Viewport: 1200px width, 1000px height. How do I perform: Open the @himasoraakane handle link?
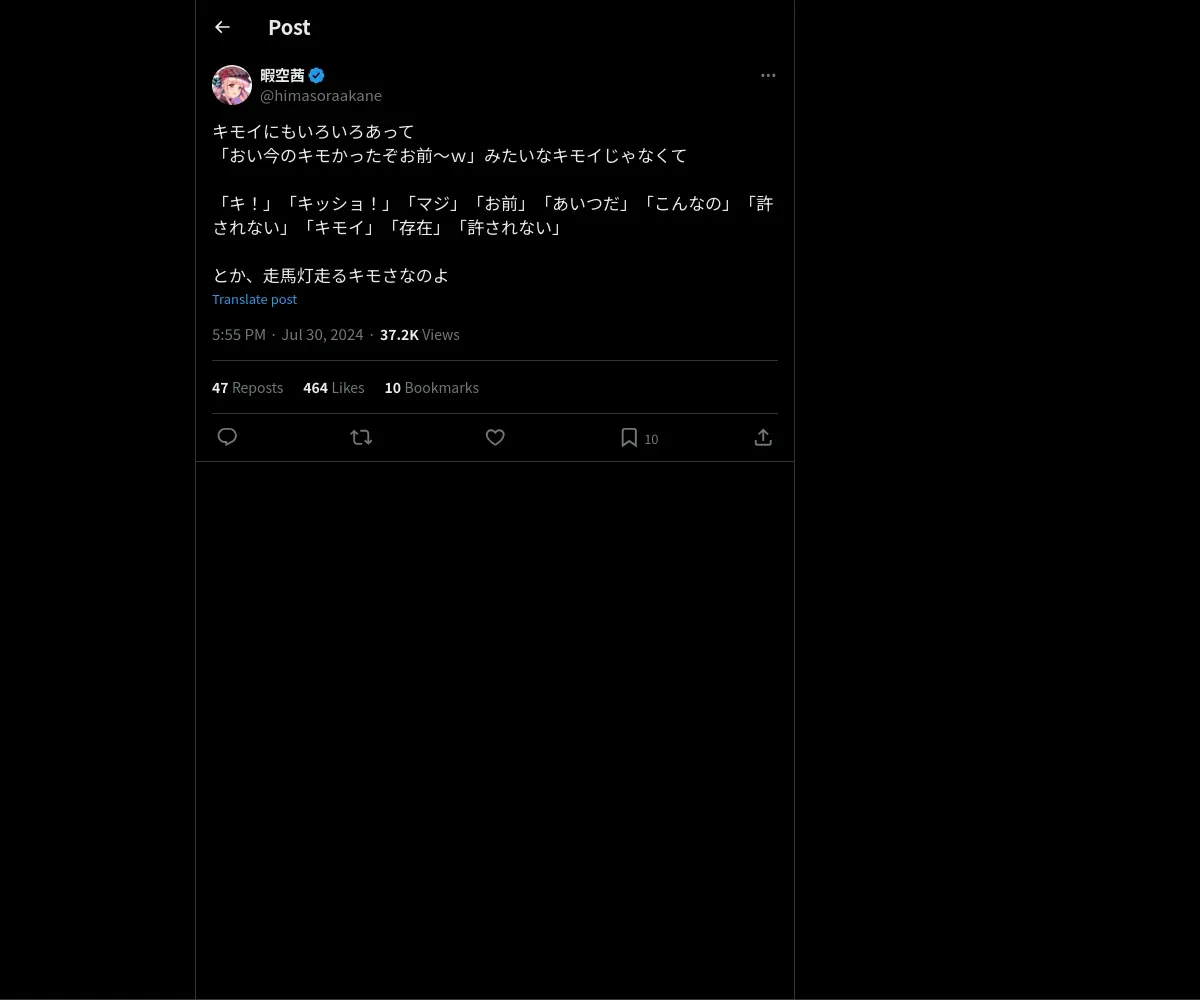coord(321,96)
